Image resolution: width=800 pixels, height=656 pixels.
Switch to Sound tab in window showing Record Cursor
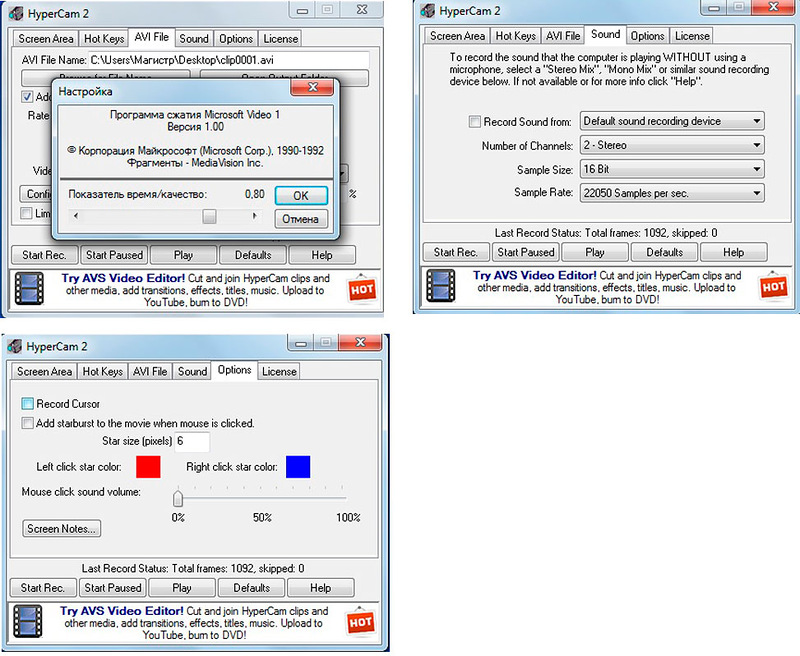192,371
